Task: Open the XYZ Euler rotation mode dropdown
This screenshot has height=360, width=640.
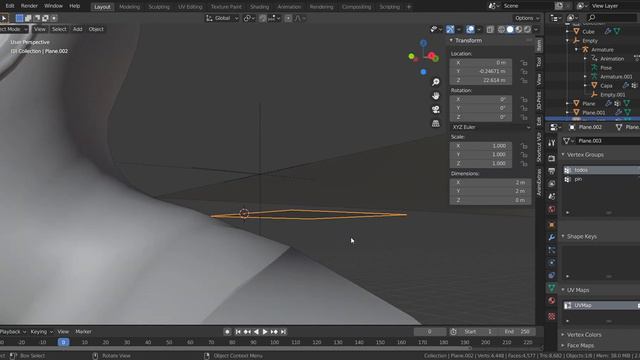Action: (x=491, y=127)
